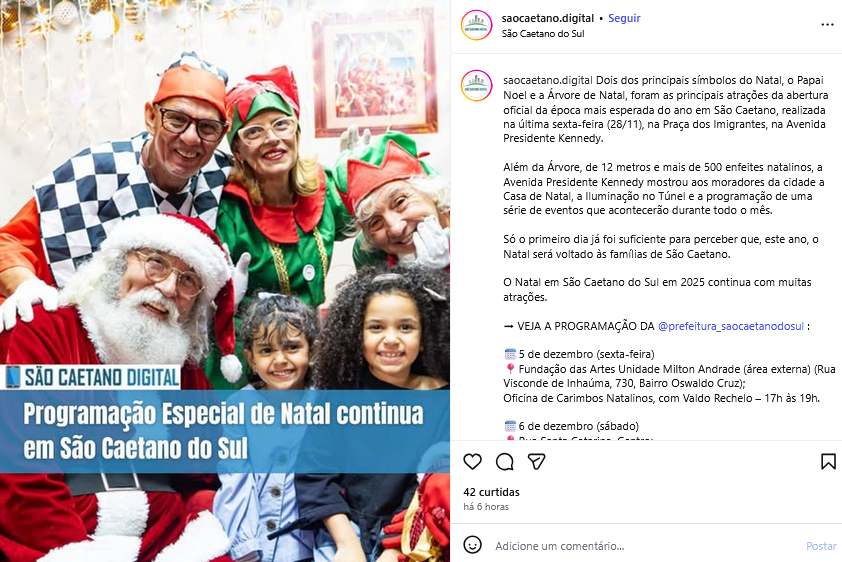Click the saocaetano.digital name in caption
This screenshot has height=562, width=842.
(548, 81)
